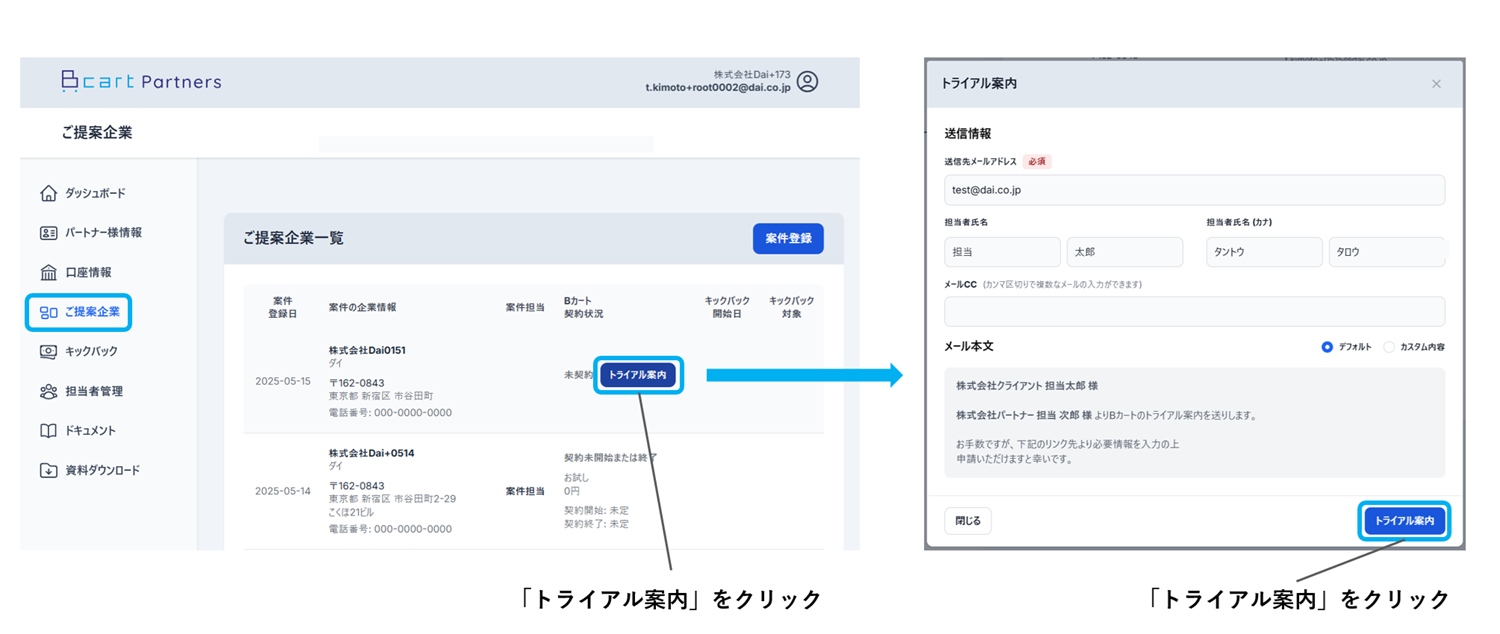The image size is (1500, 634).
Task: Click the 契約未開始または終了 status text
Action: click(x=610, y=457)
